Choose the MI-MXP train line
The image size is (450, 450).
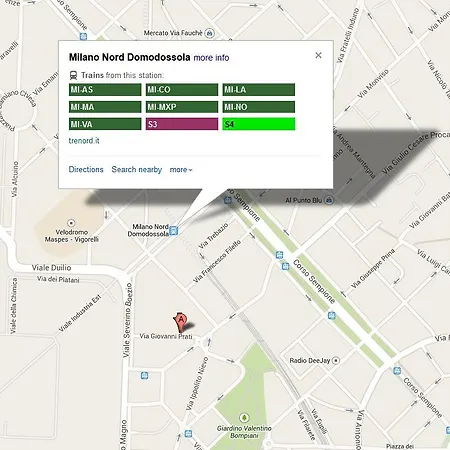tap(182, 107)
